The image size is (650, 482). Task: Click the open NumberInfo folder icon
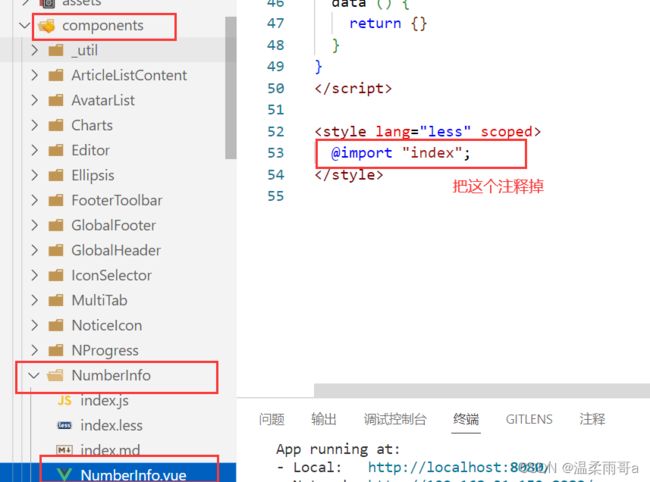coord(55,375)
